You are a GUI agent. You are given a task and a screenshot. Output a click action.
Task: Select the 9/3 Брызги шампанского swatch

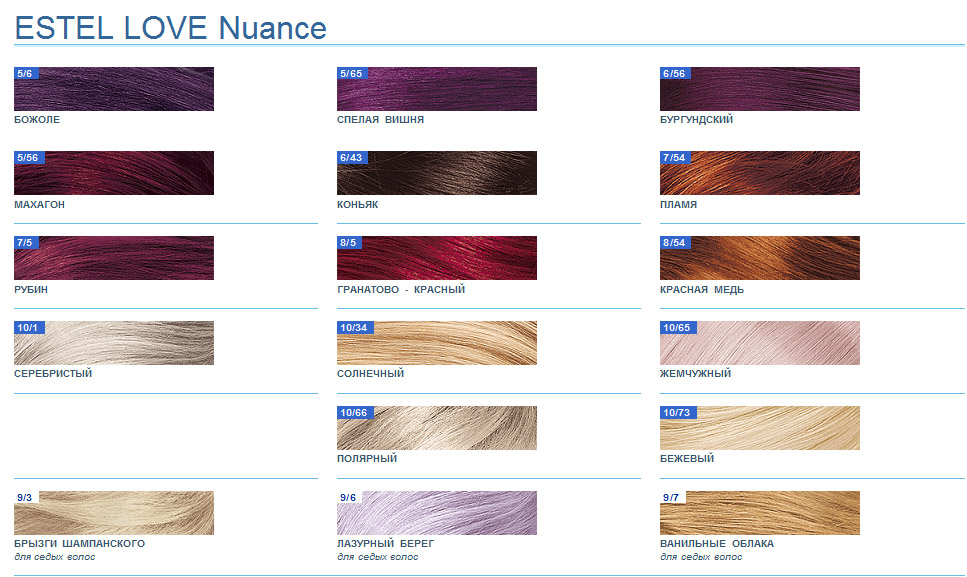click(114, 513)
